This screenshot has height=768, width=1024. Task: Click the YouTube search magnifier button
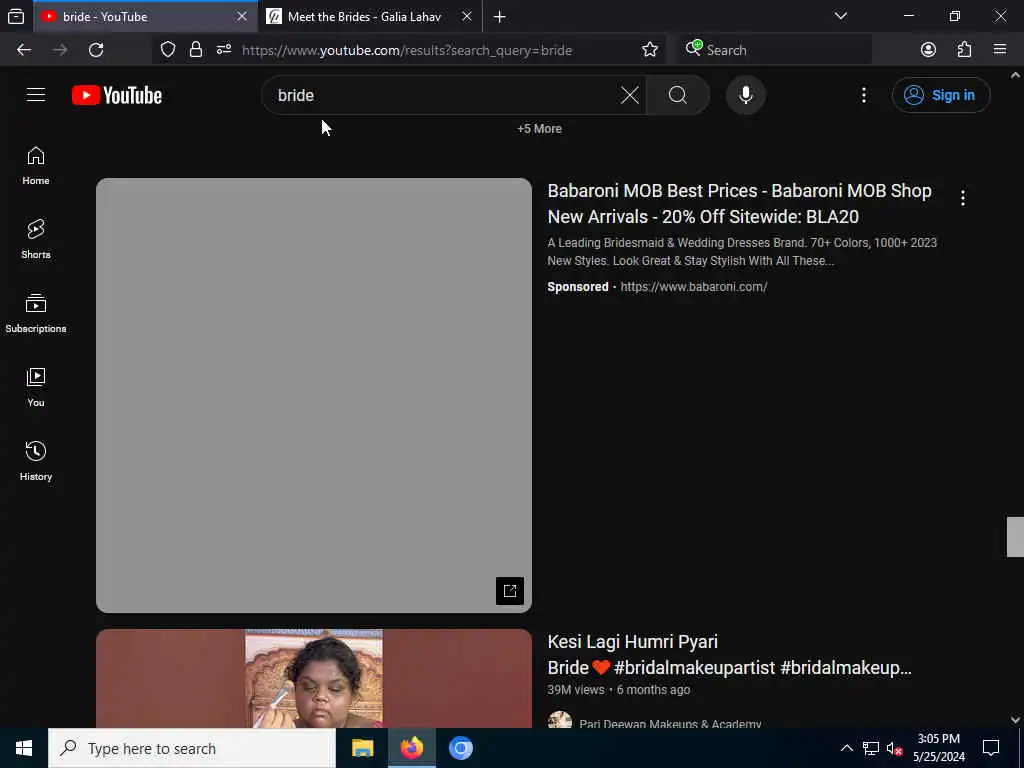677,95
